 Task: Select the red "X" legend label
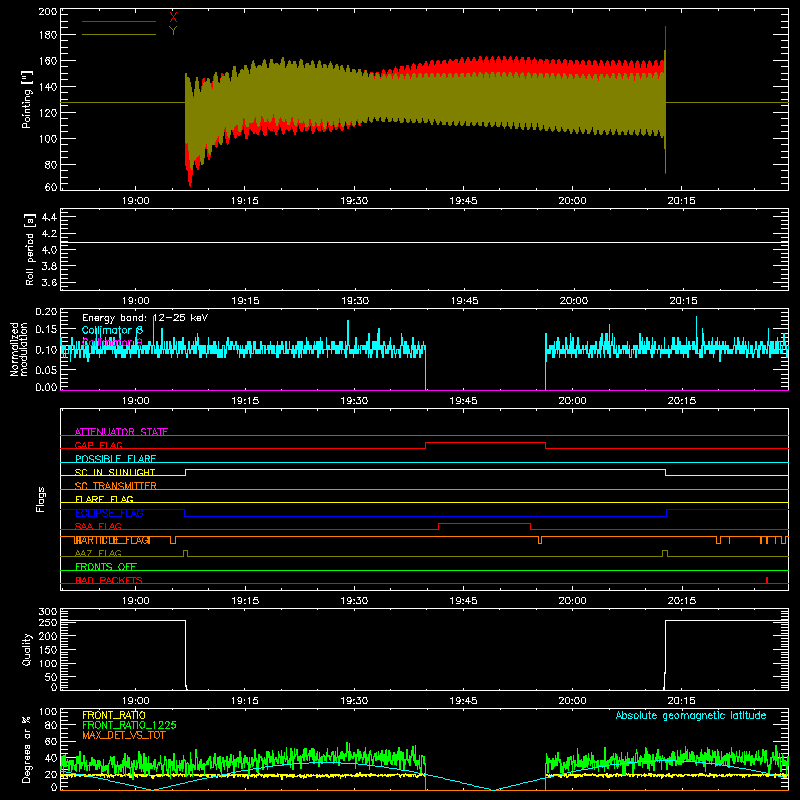173,18
